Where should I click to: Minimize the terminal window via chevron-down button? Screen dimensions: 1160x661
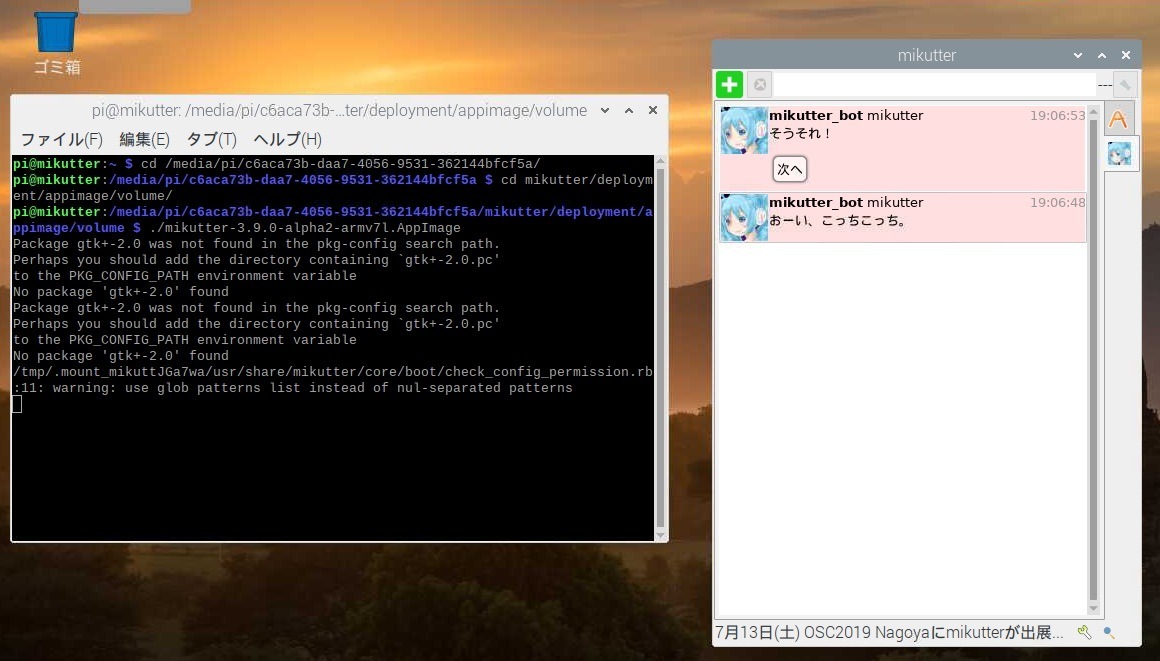(604, 110)
